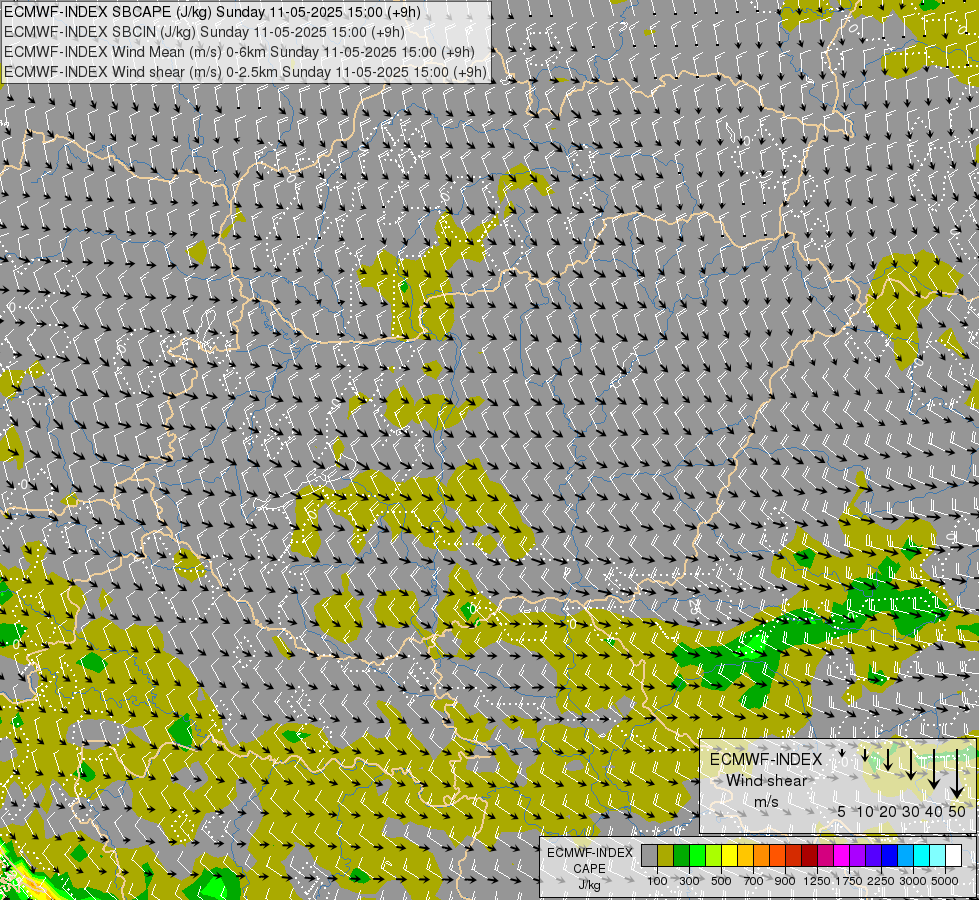Click the 100 tick label on CAPE scale
The image size is (979, 900).
tap(657, 881)
